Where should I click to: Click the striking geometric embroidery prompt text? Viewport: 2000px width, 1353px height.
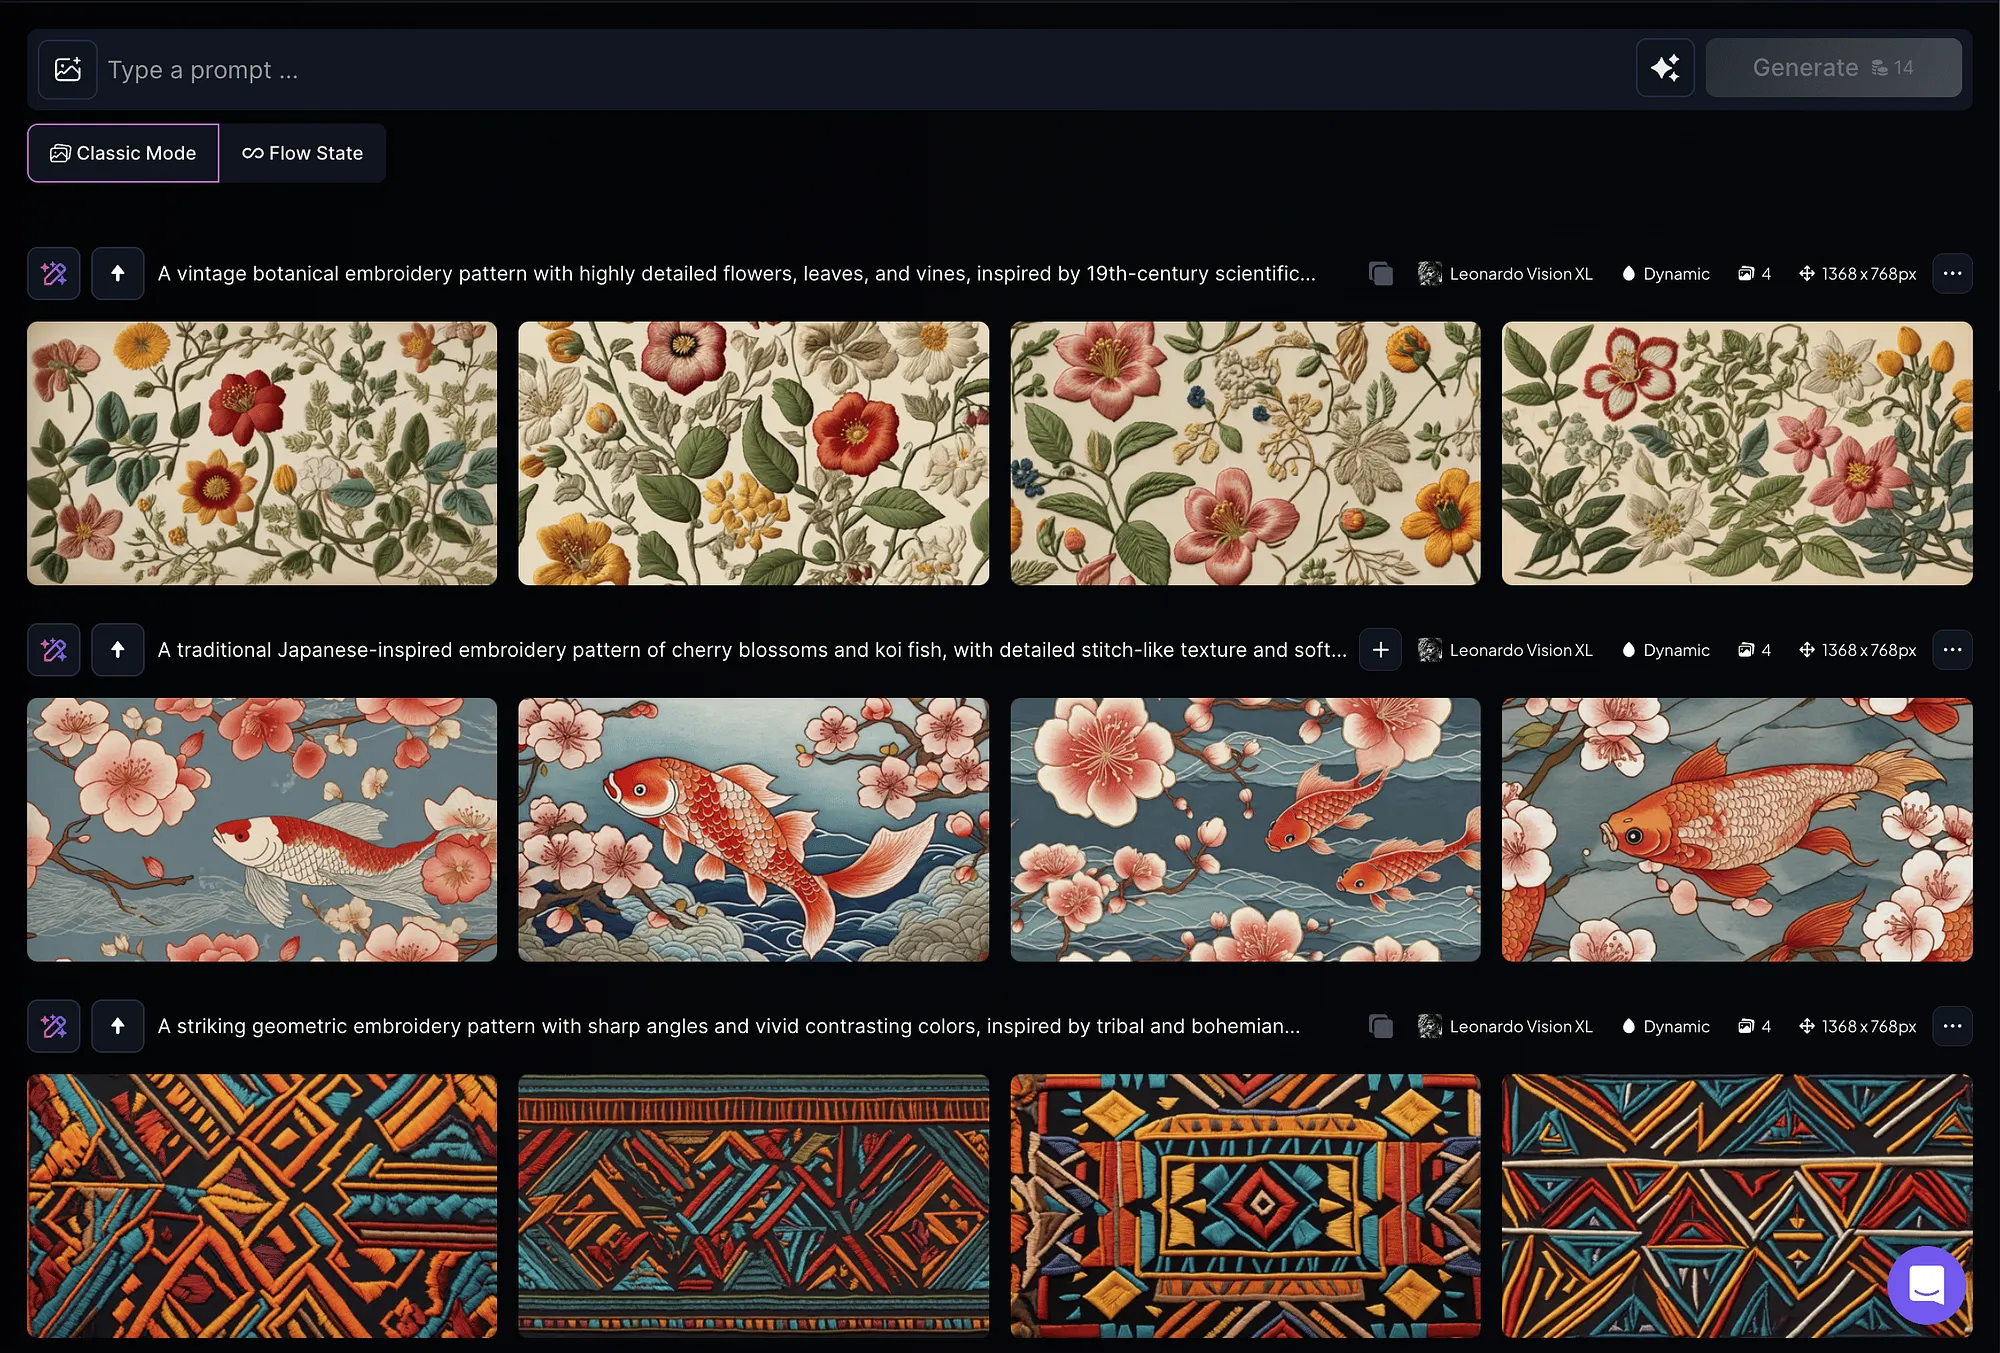(x=729, y=1026)
